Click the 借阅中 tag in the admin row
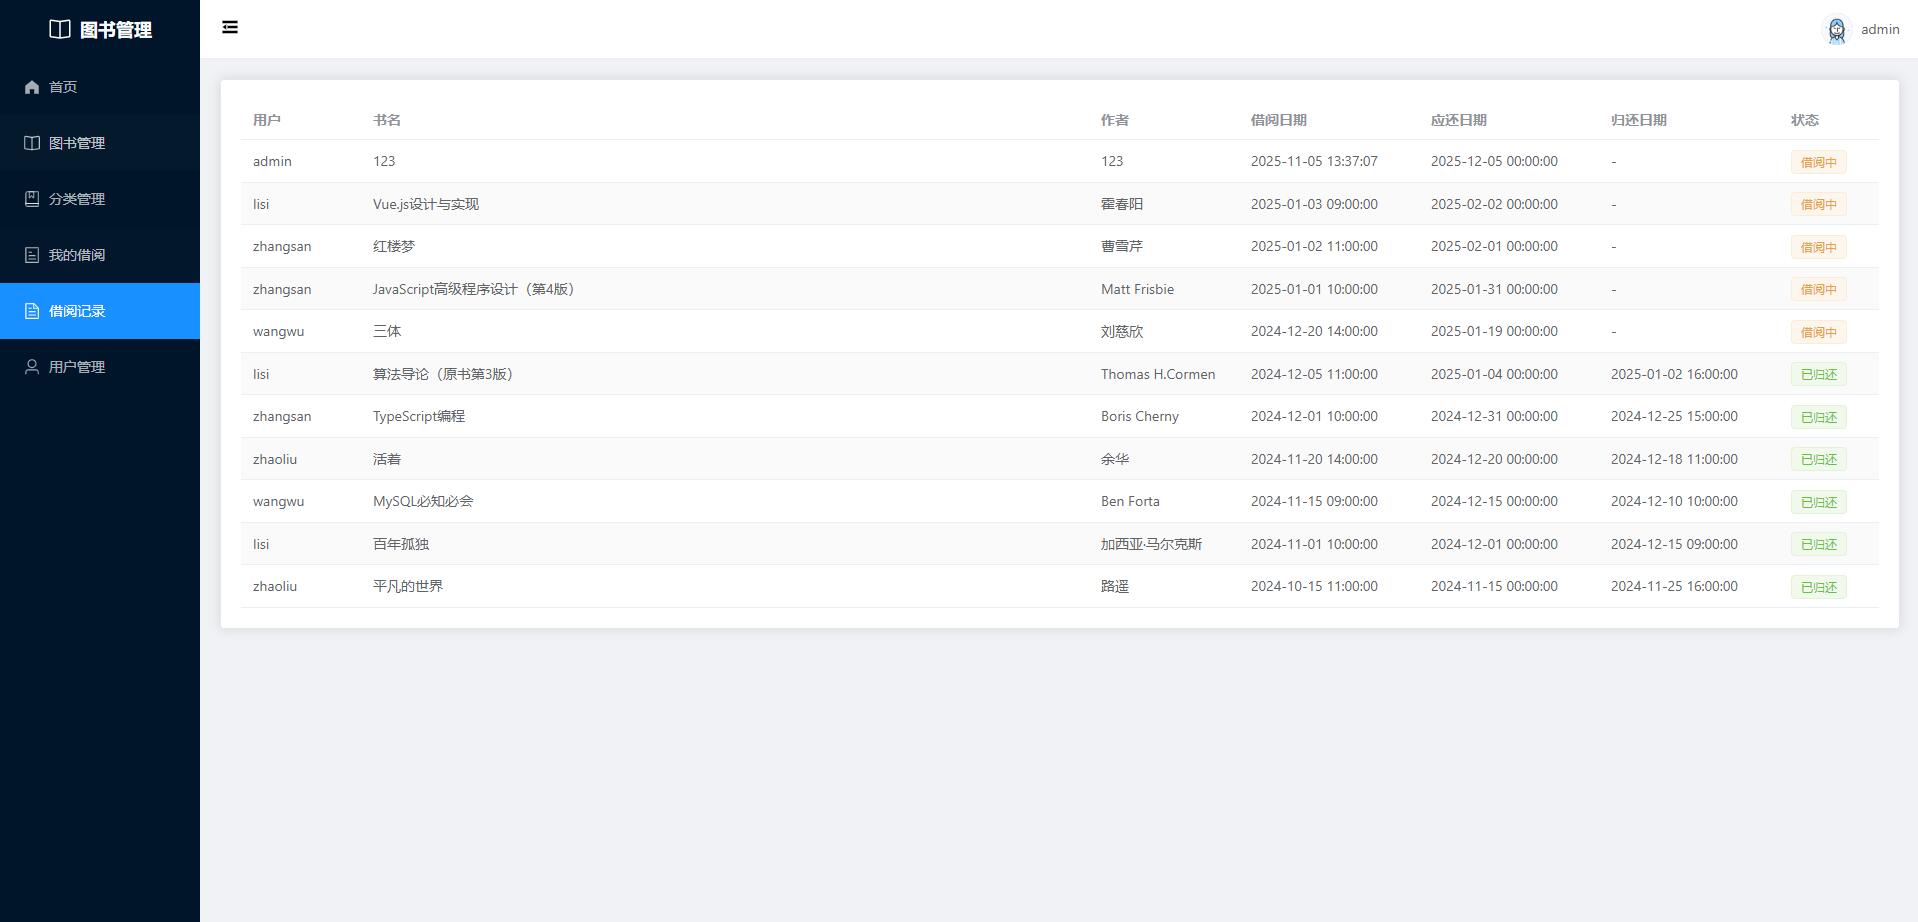The width and height of the screenshot is (1918, 922). pyautogui.click(x=1817, y=162)
